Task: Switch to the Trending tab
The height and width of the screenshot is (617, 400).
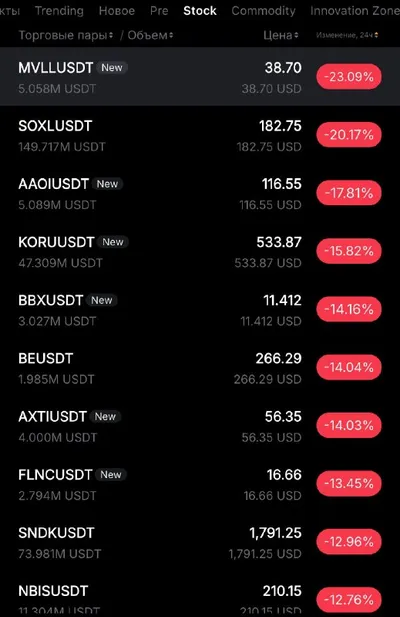Action: (x=59, y=11)
